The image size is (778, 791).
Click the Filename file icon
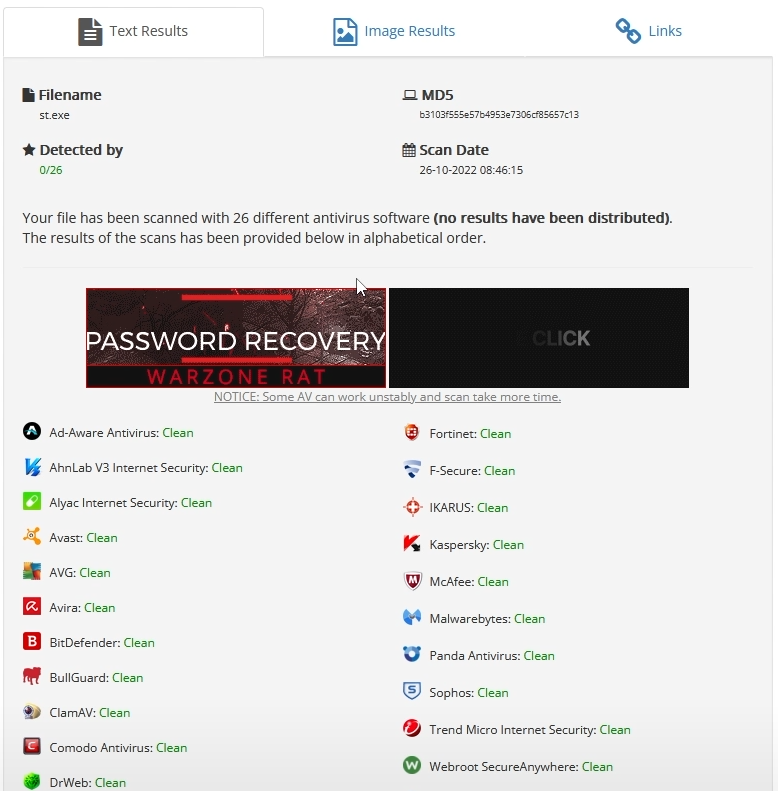coord(29,95)
